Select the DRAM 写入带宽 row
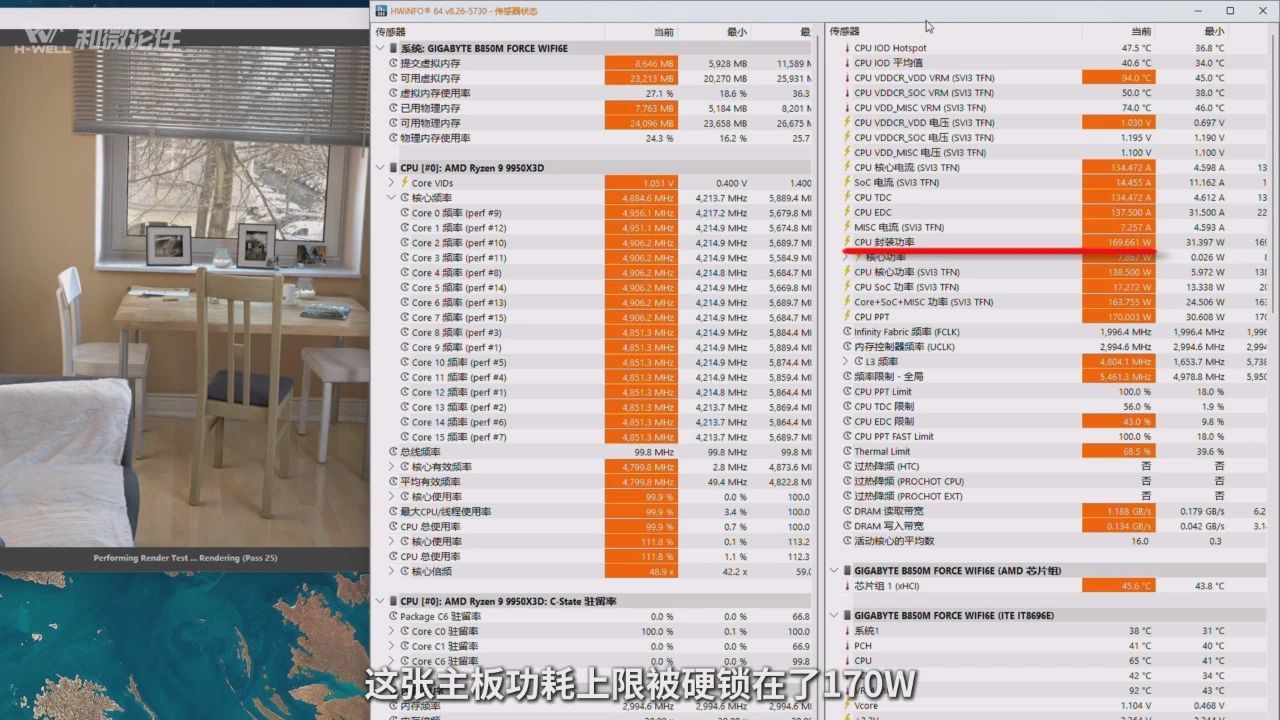This screenshot has height=720, width=1280. [x=1050, y=527]
